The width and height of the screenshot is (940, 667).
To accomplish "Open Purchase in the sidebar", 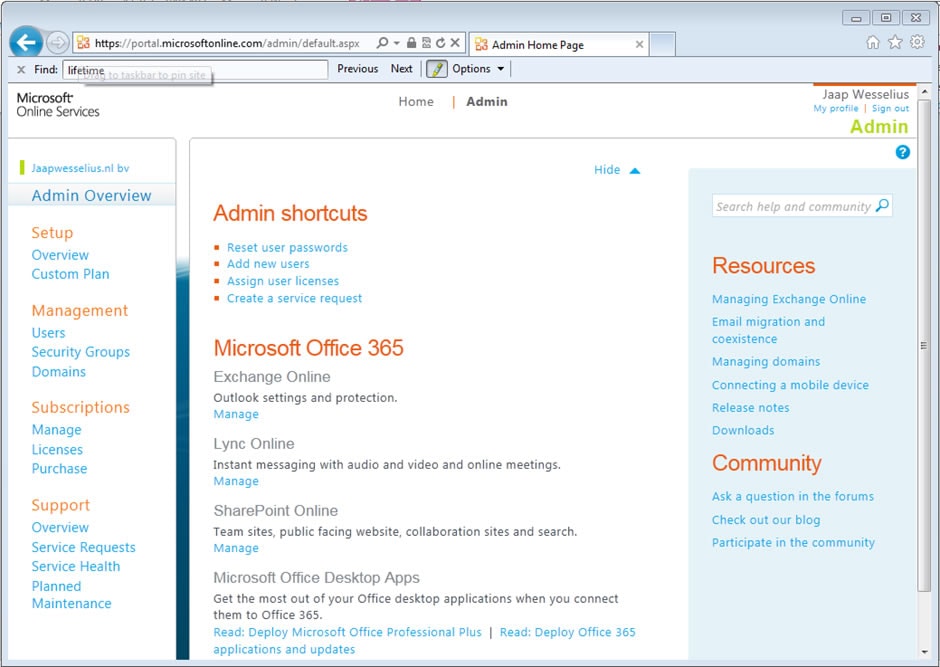I will pos(59,469).
